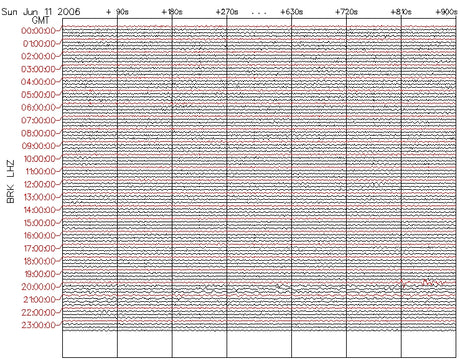Click the 19:00:00 hour label
Viewport: 460px width, 361px height.
pos(39,274)
